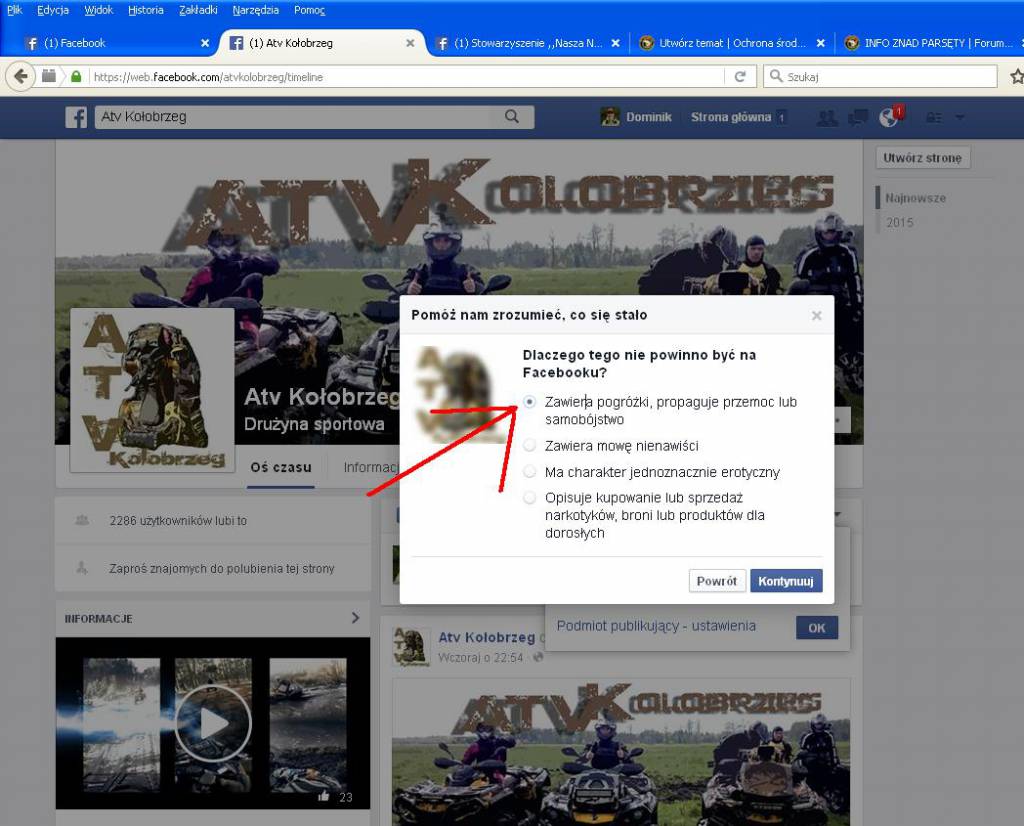Close the 'Atv Kołobrzeg' browser tab
1024x826 pixels.
410,43
